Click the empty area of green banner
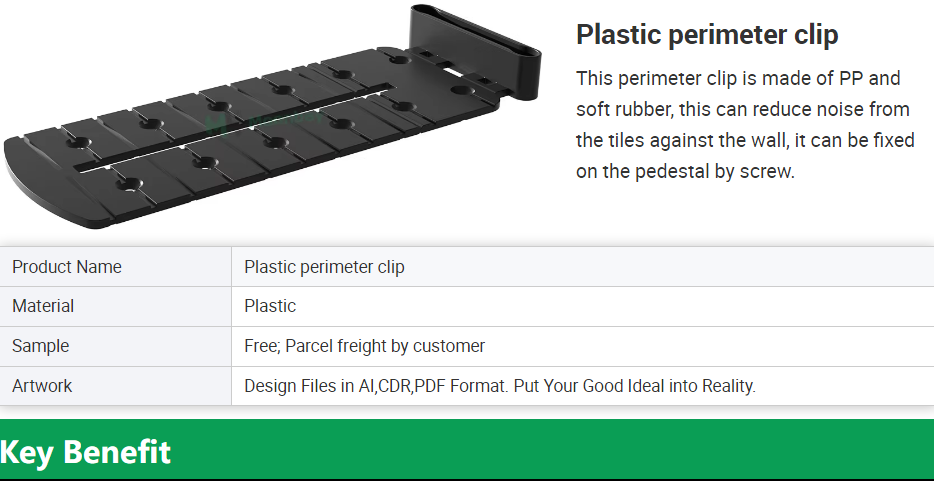 (554, 450)
